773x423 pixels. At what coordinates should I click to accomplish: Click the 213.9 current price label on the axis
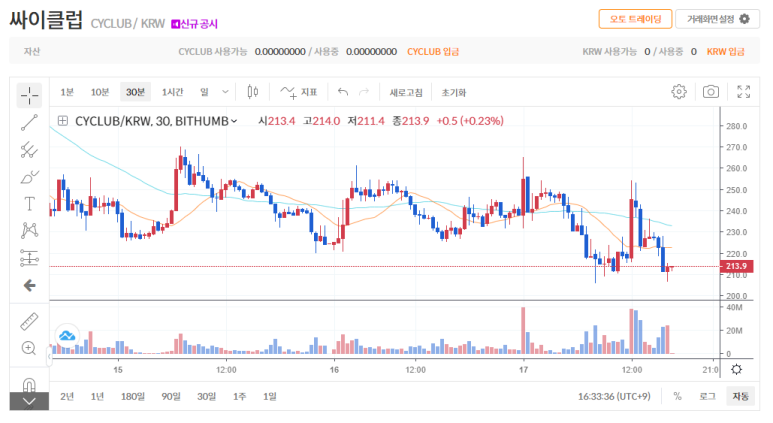click(x=736, y=266)
